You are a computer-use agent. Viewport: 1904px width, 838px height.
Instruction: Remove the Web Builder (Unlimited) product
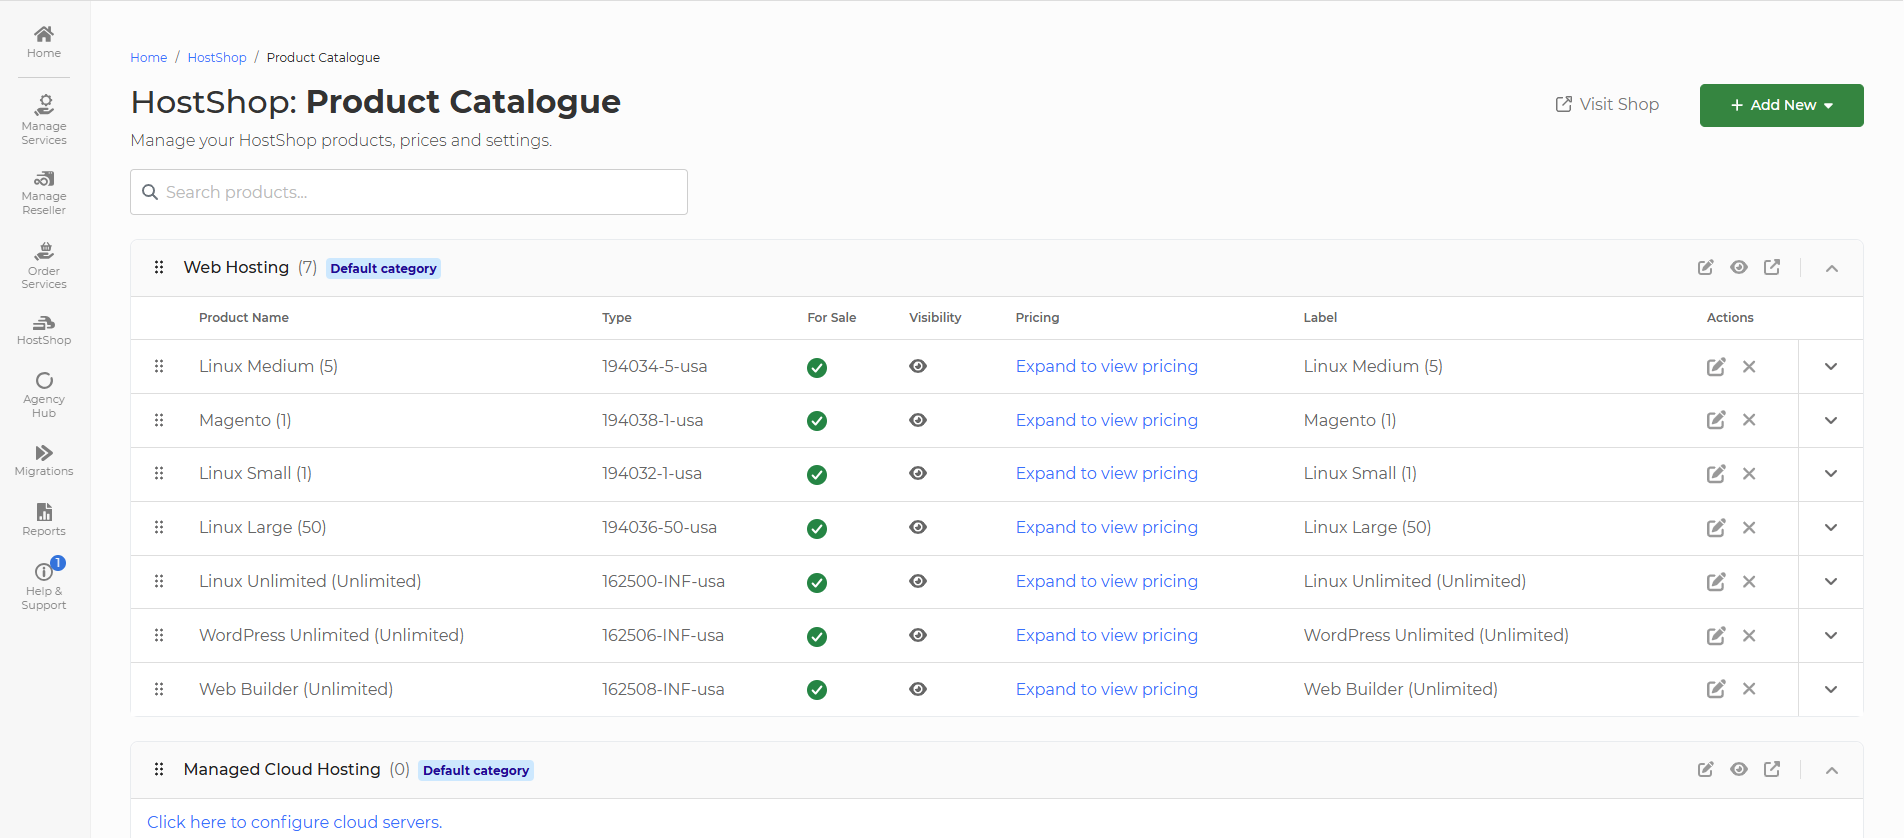pyautogui.click(x=1749, y=689)
